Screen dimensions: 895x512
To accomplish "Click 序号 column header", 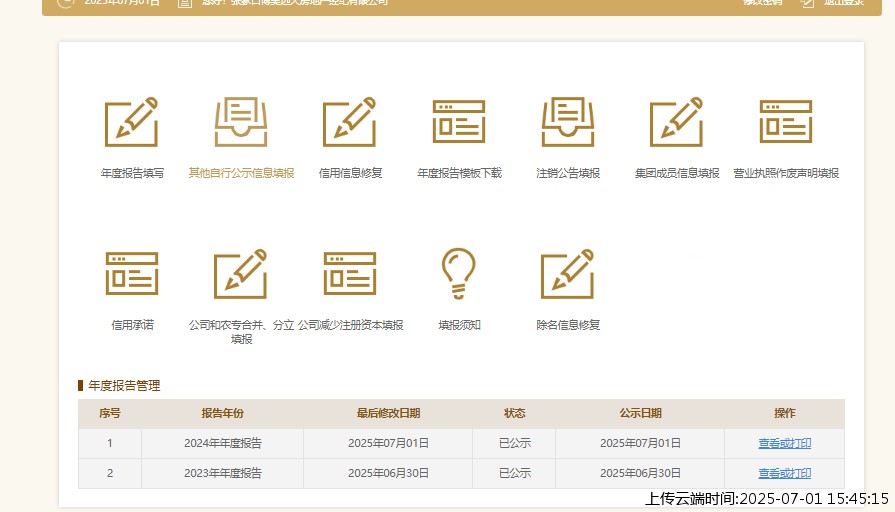I will pyautogui.click(x=110, y=413).
